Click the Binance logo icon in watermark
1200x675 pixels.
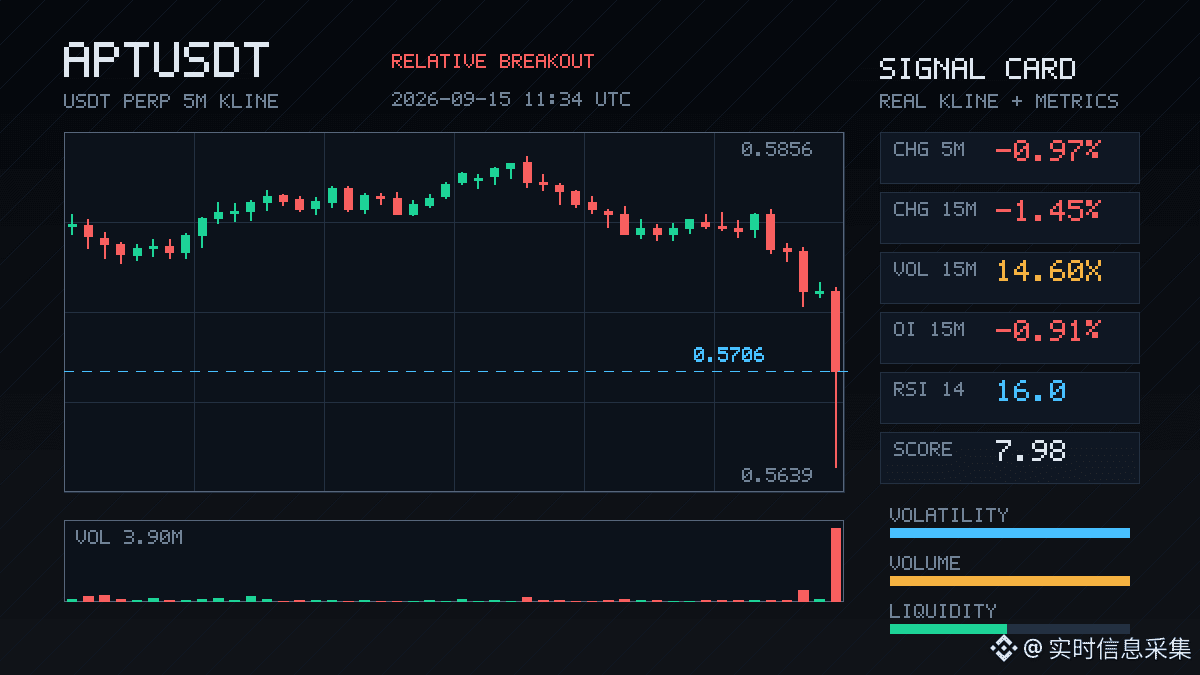point(1003,650)
